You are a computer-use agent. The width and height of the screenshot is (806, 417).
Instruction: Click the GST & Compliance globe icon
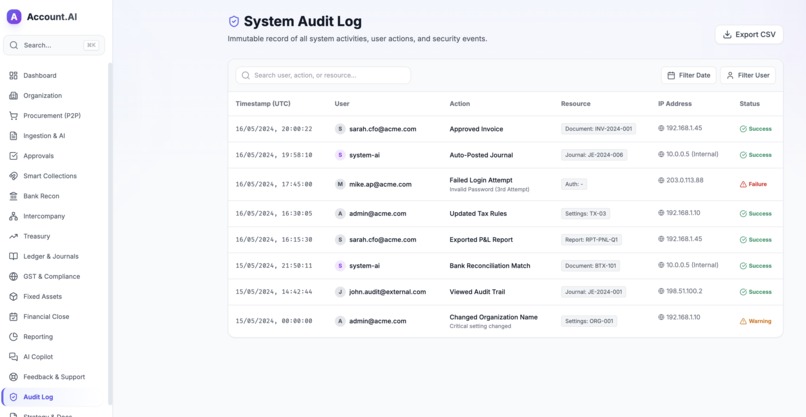[x=13, y=276]
